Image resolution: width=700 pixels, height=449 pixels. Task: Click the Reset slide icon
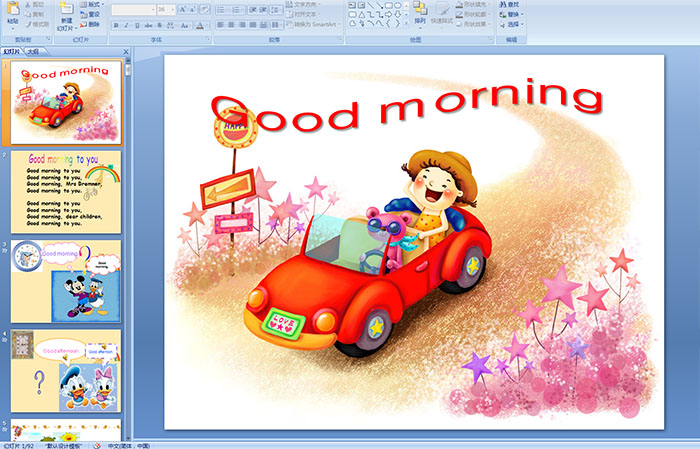point(84,14)
